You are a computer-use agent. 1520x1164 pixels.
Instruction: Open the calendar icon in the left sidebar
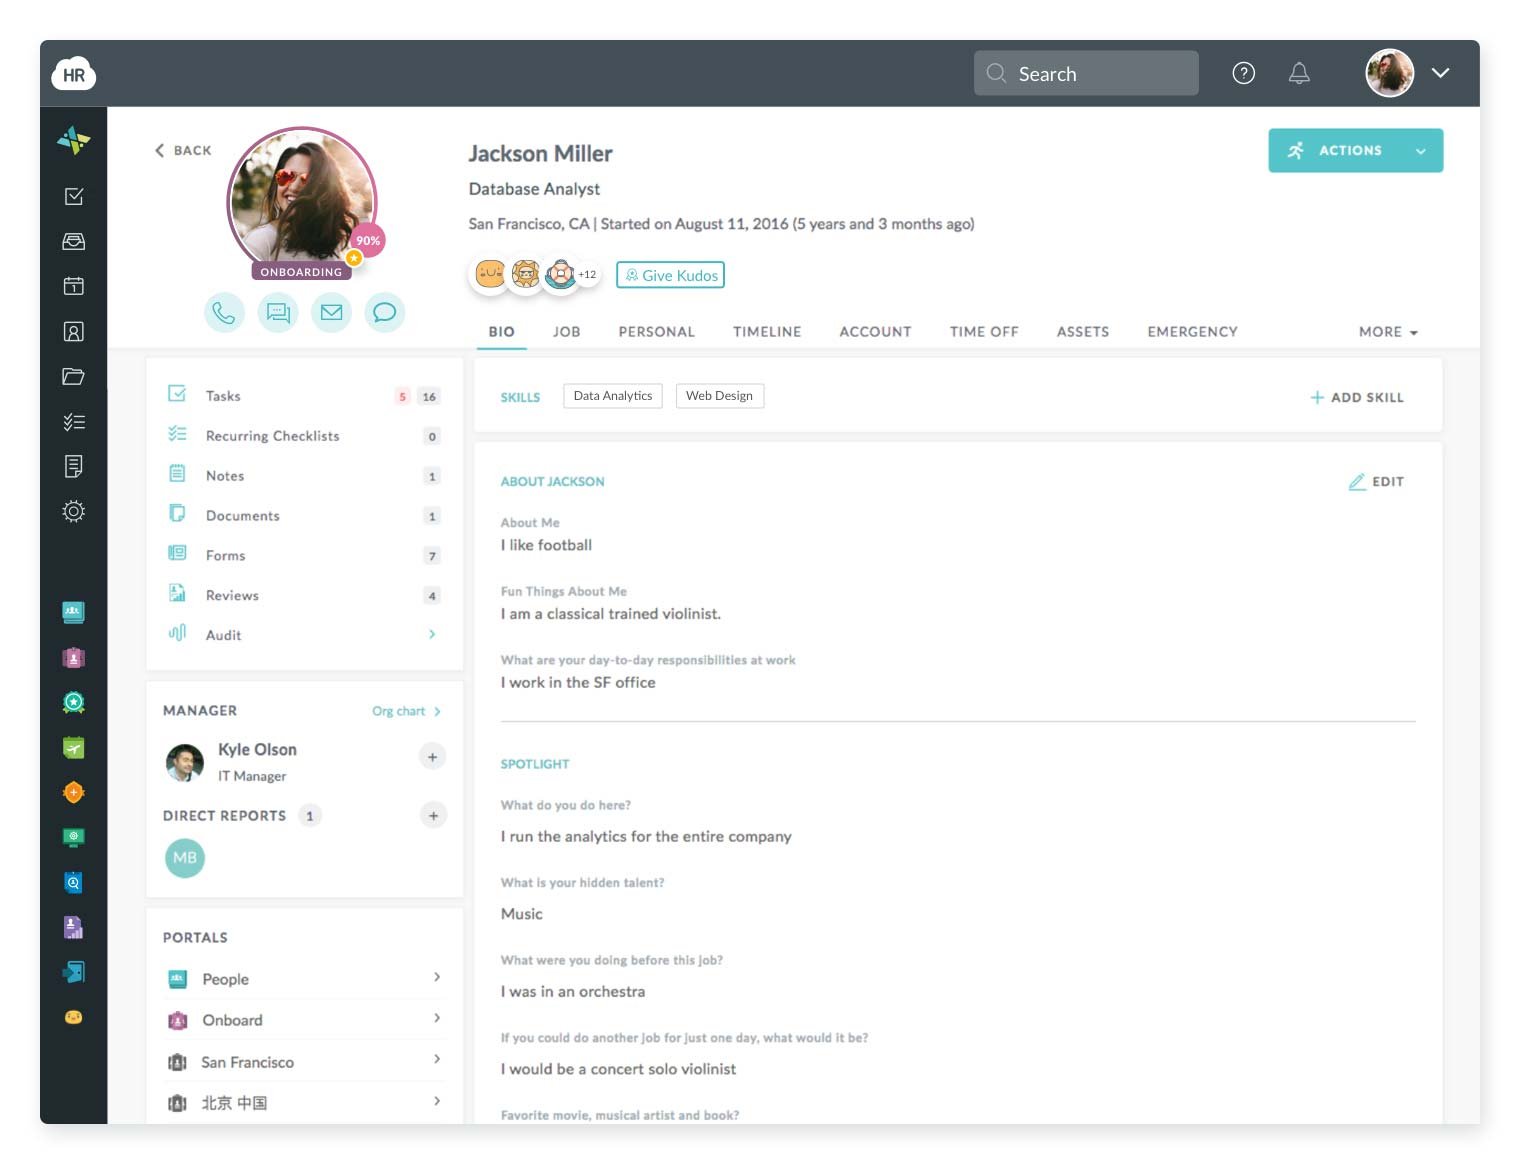coord(73,286)
